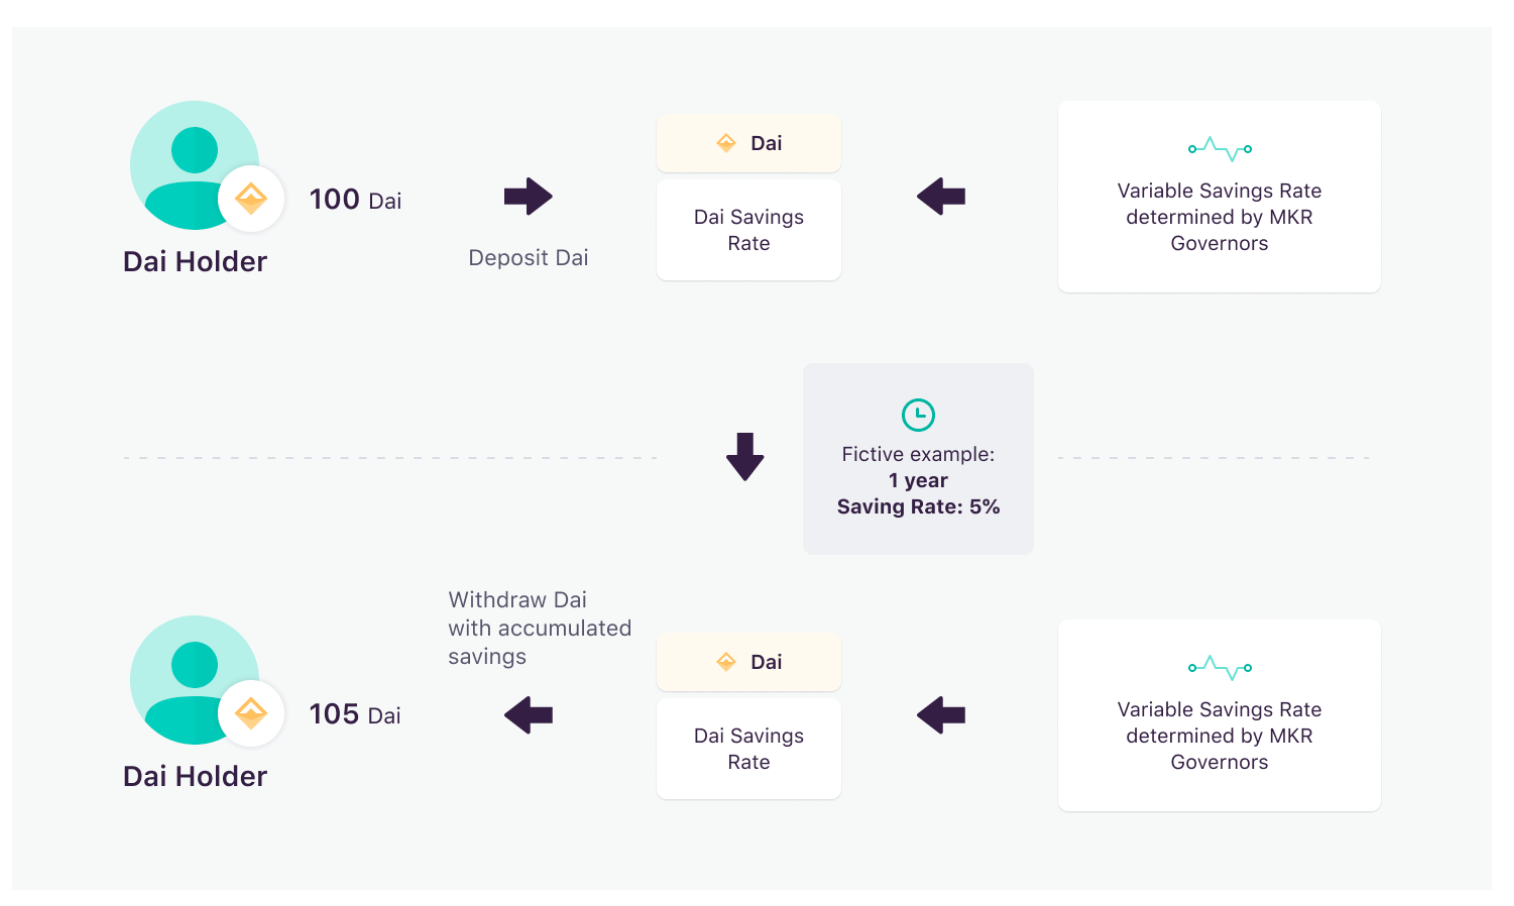Click the clock icon in Fictive example box
The image size is (1514, 906).
tap(918, 414)
